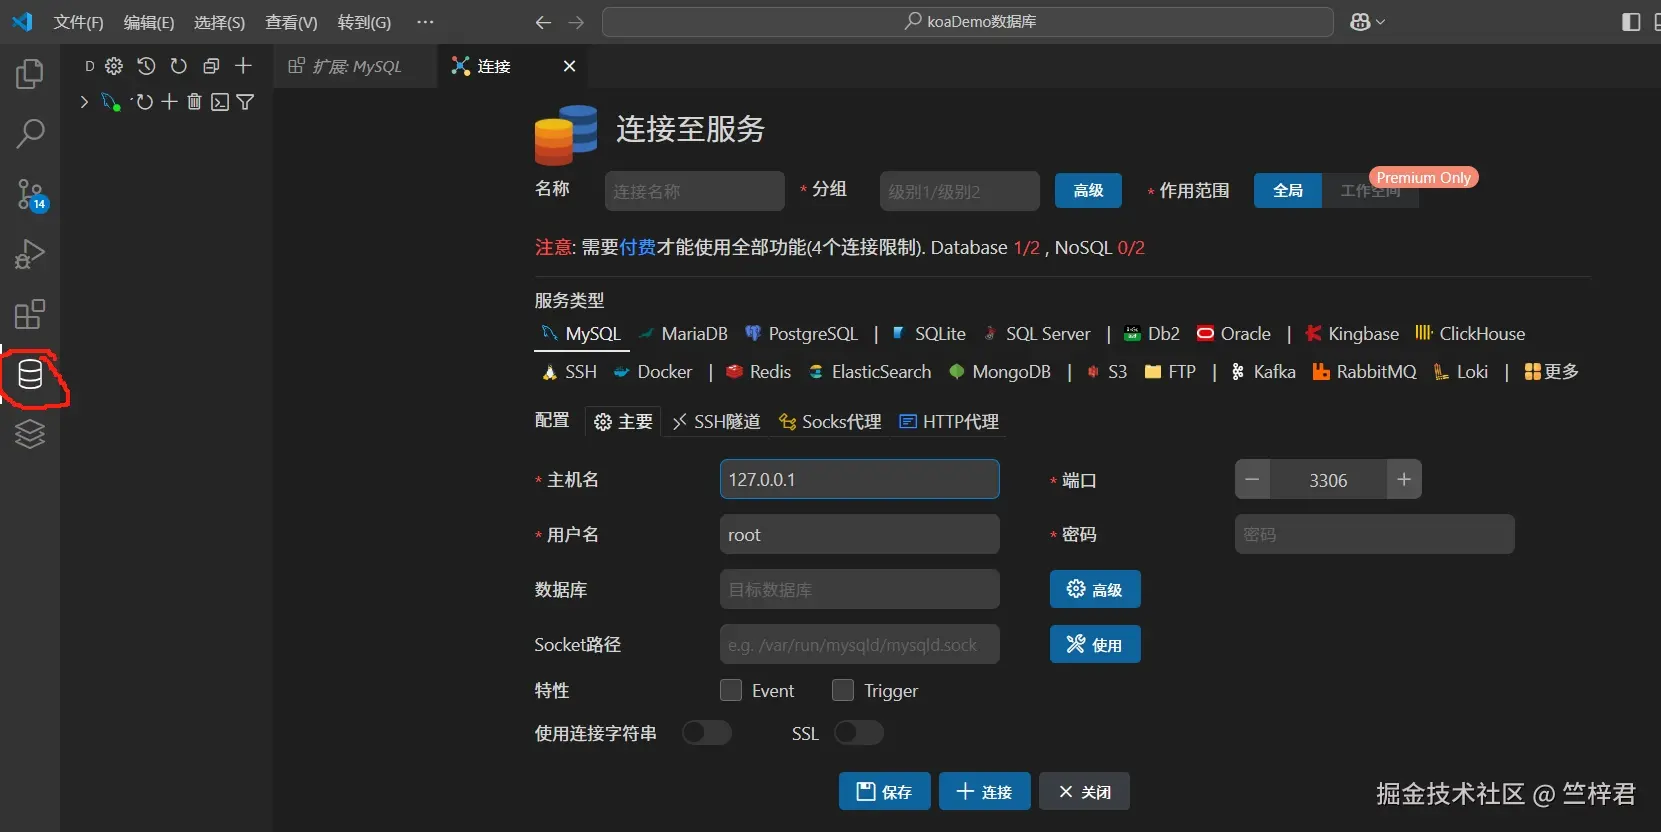The height and width of the screenshot is (832, 1661).
Task: Open the Run and Debug view
Action: point(30,254)
